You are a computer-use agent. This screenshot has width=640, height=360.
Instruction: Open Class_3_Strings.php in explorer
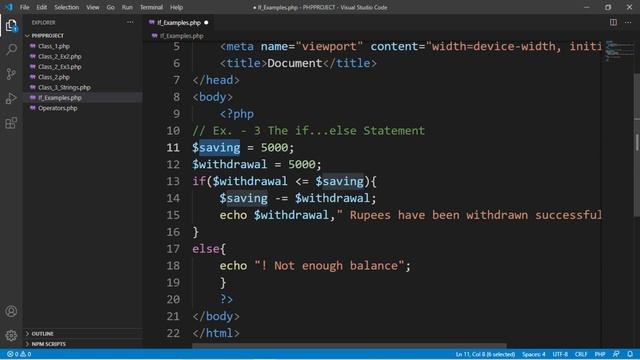point(64,87)
